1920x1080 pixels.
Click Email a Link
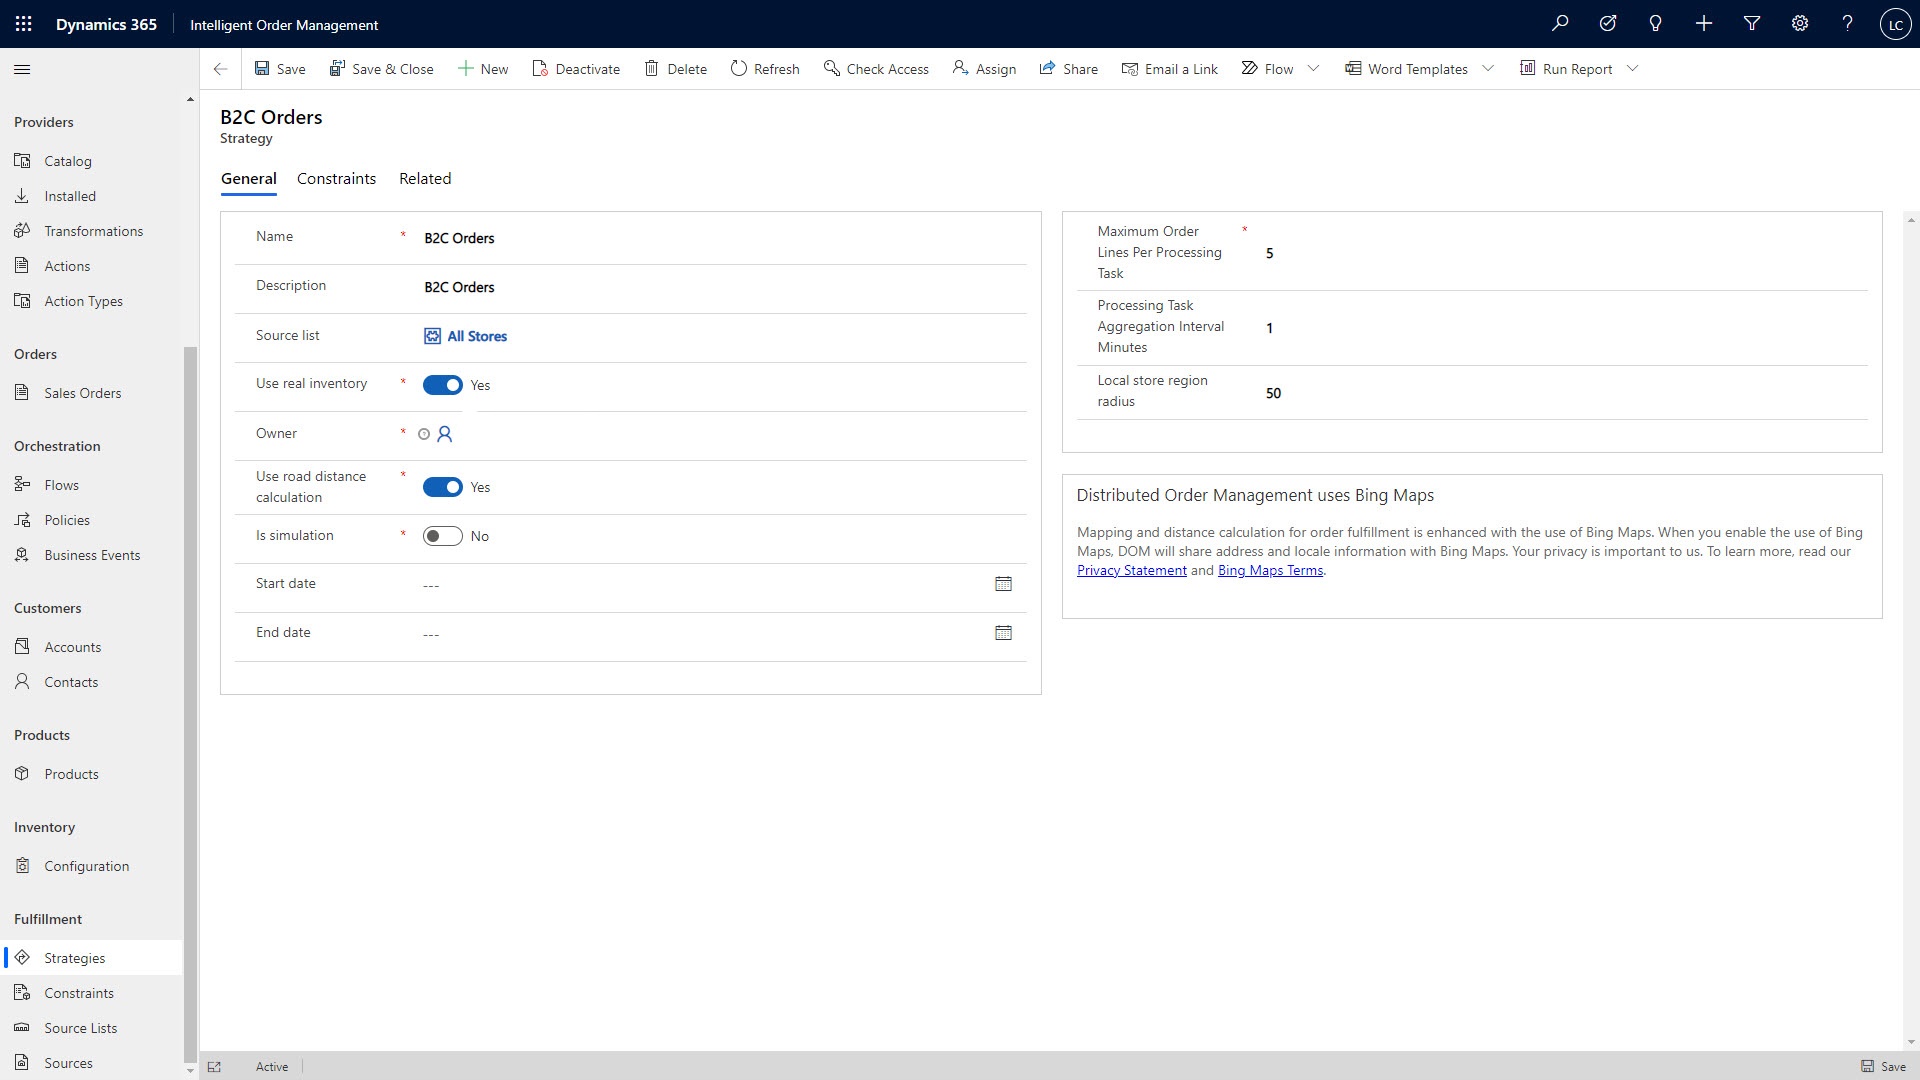pos(1170,69)
